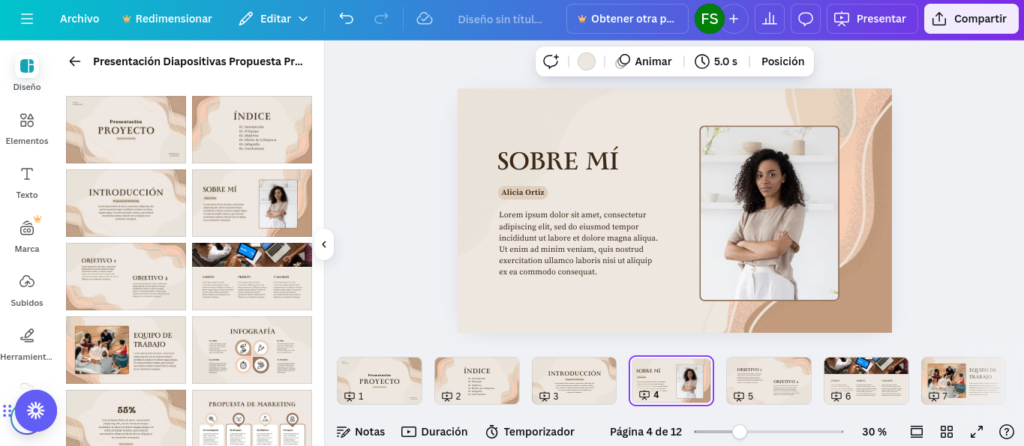Image resolution: width=1024 pixels, height=446 pixels.
Task: Open the Diseño sidebar tab
Action: point(27,73)
